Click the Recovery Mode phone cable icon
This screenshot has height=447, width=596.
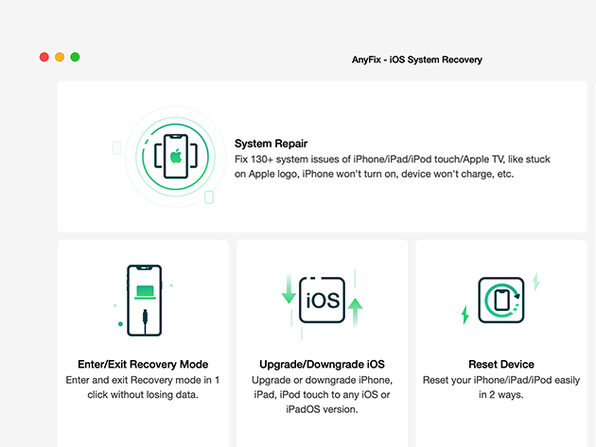(x=144, y=300)
